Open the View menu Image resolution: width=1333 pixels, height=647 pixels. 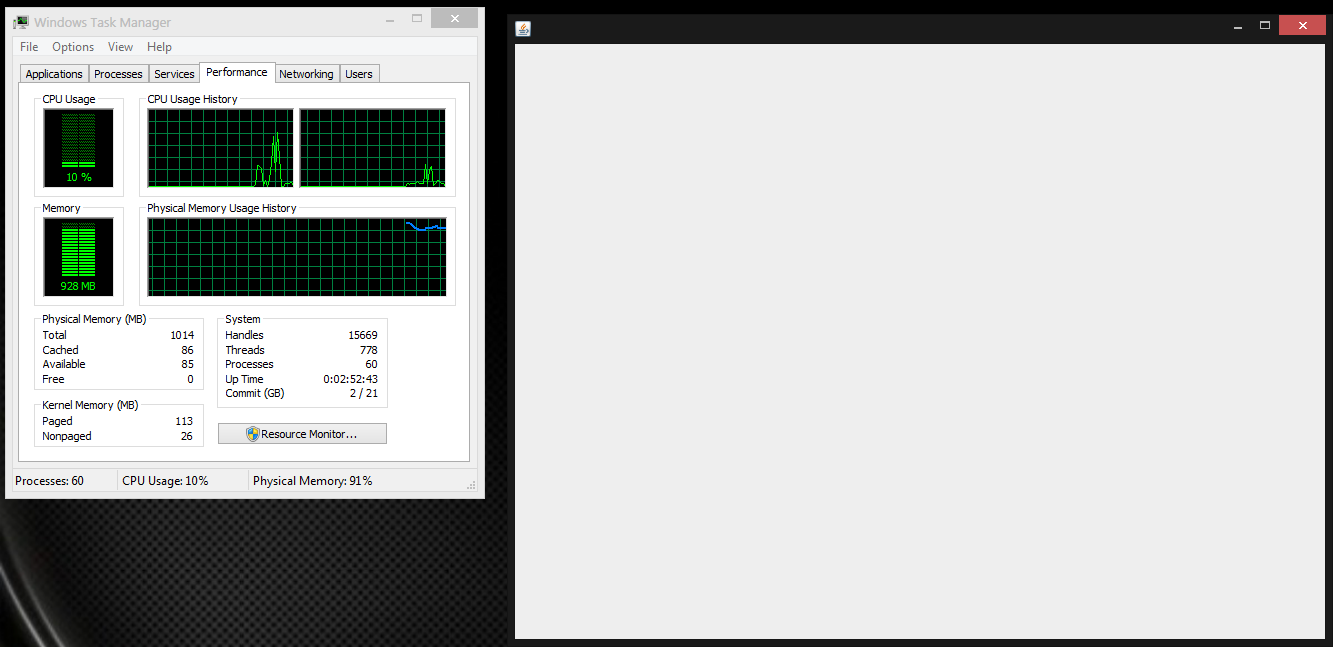tap(120, 47)
